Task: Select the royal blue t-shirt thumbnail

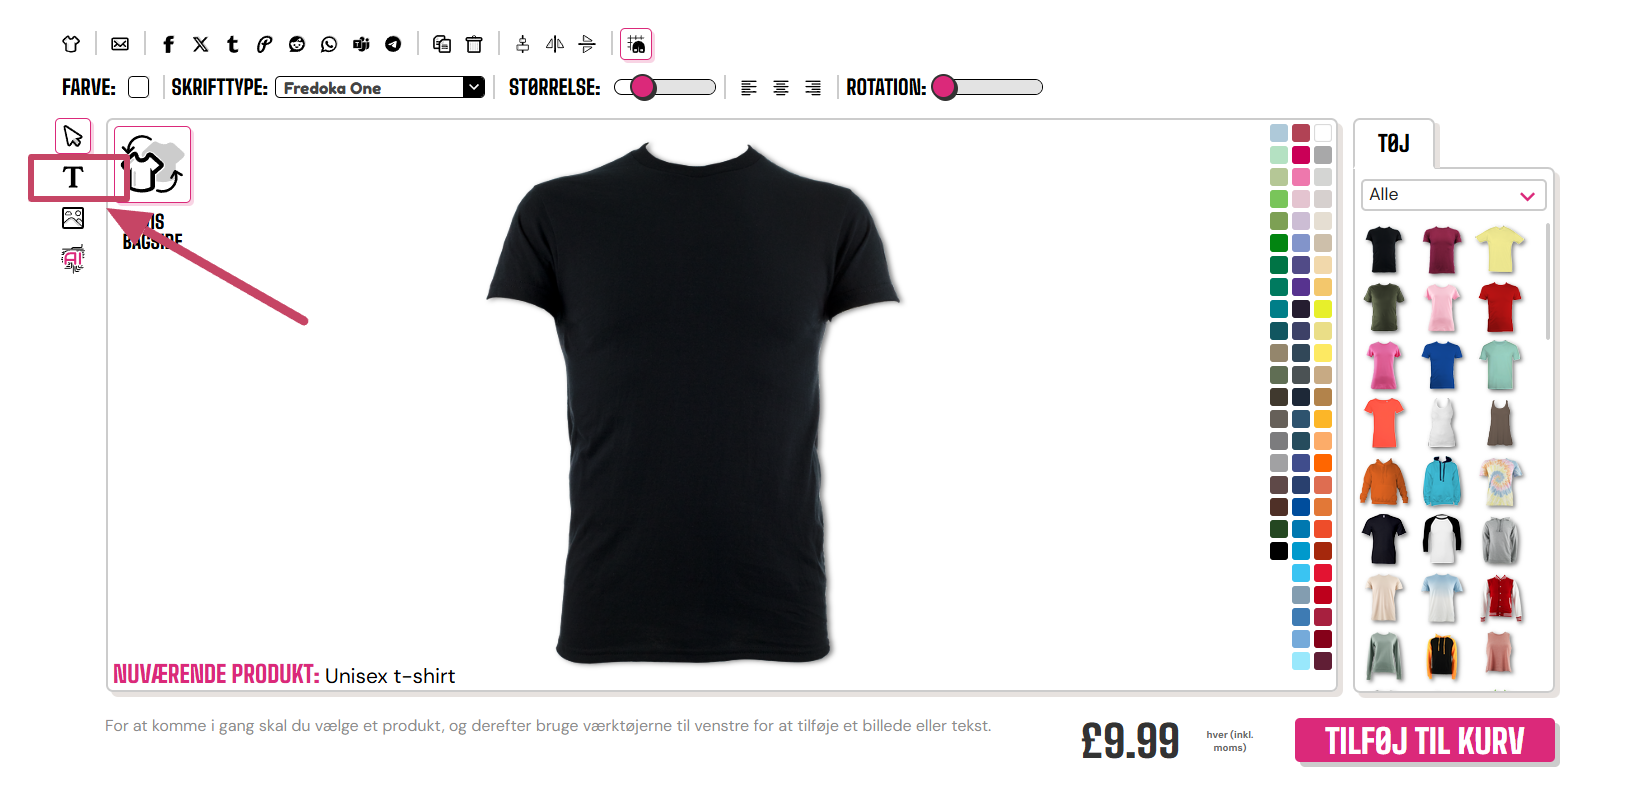Action: coord(1442,365)
